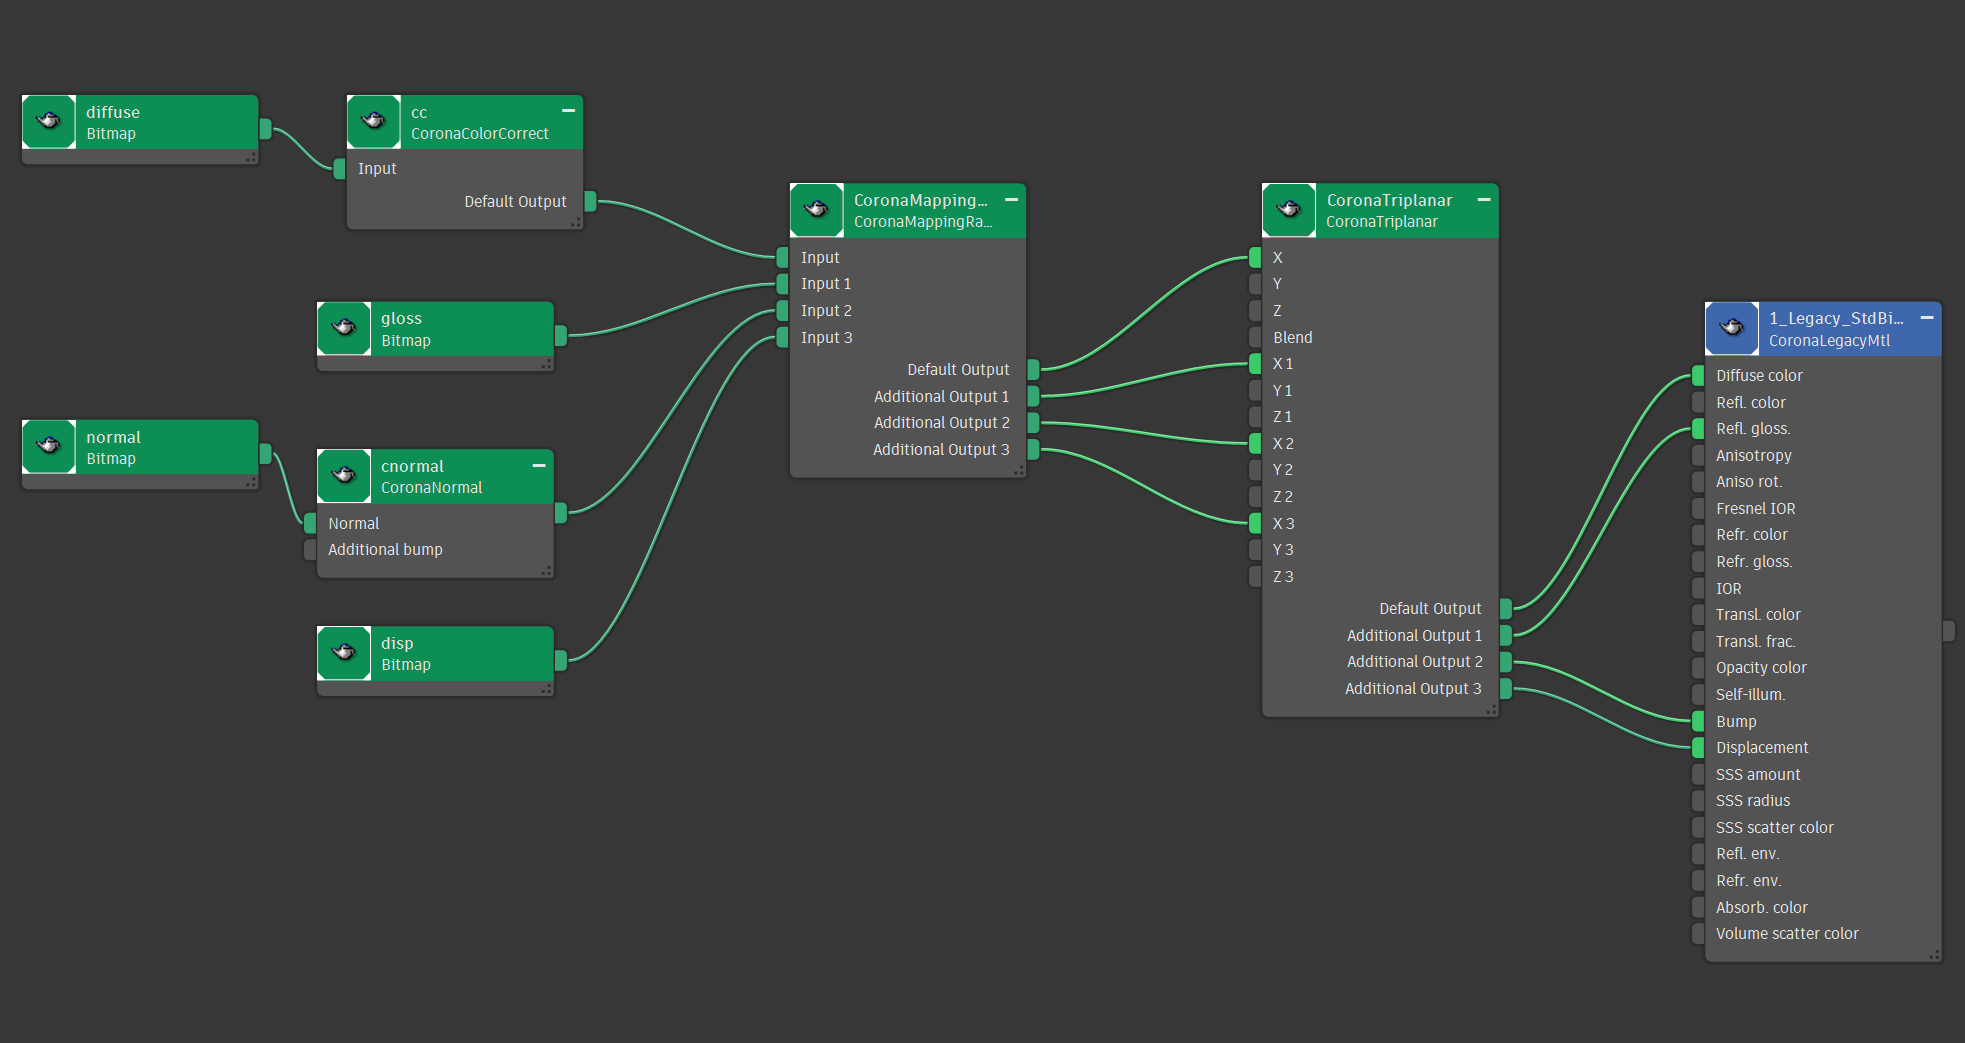
Task: Click Additional Output 3 socket on CoronaTriplanar
Action: pos(1505,688)
